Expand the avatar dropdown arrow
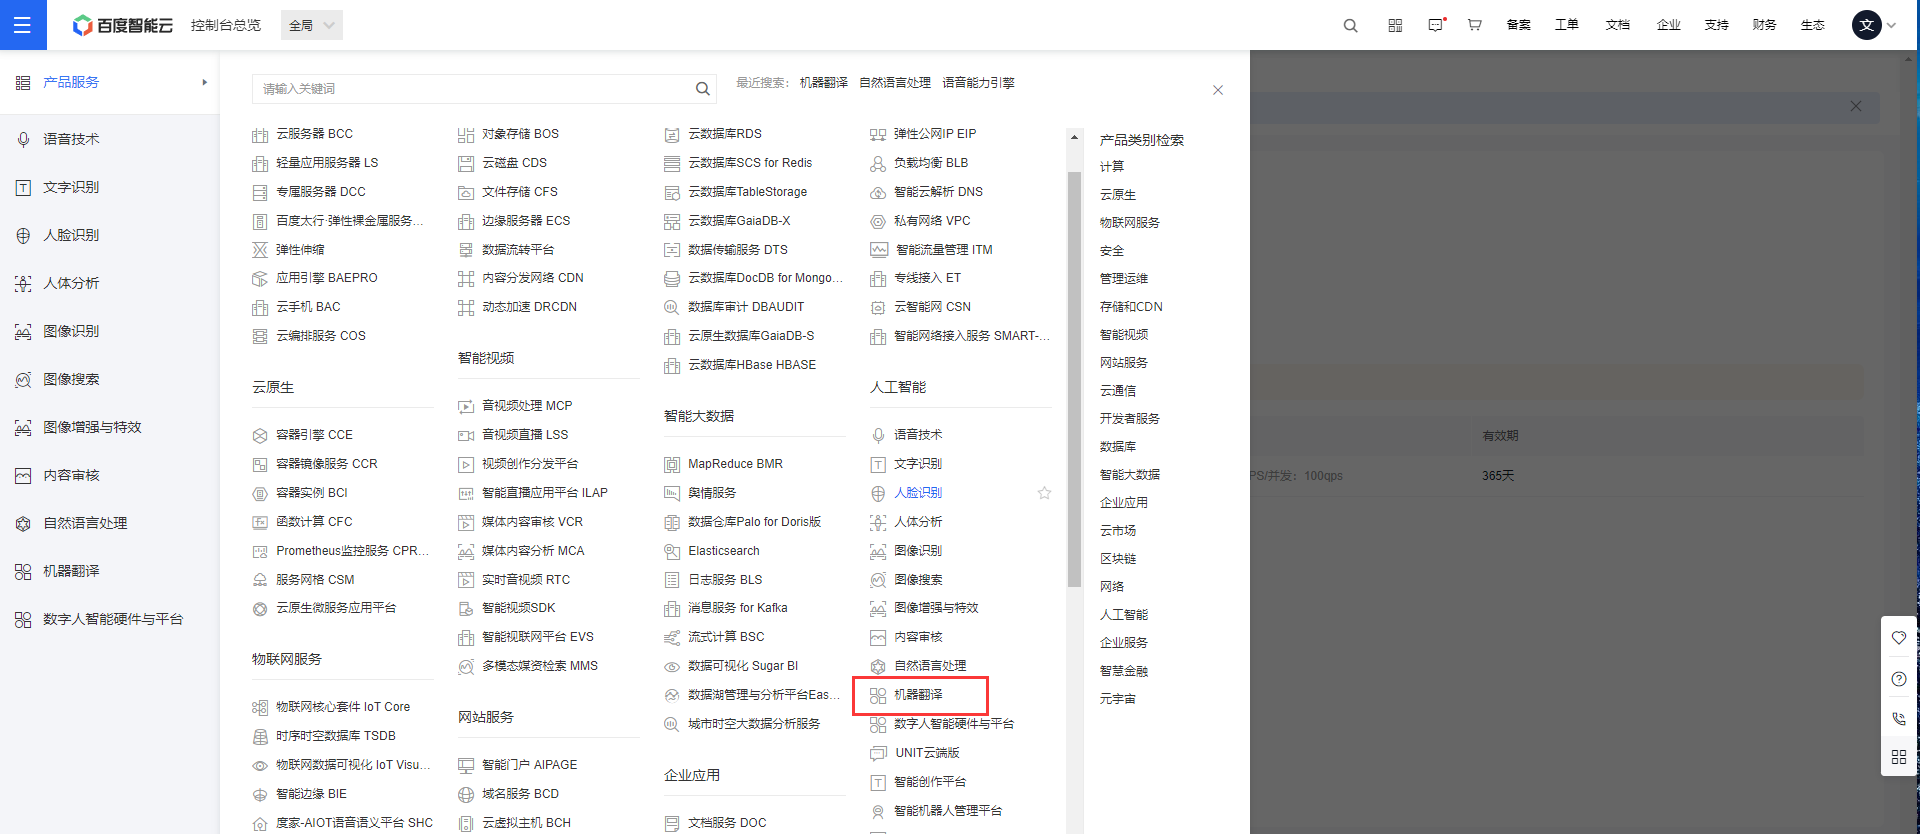 (x=1891, y=26)
